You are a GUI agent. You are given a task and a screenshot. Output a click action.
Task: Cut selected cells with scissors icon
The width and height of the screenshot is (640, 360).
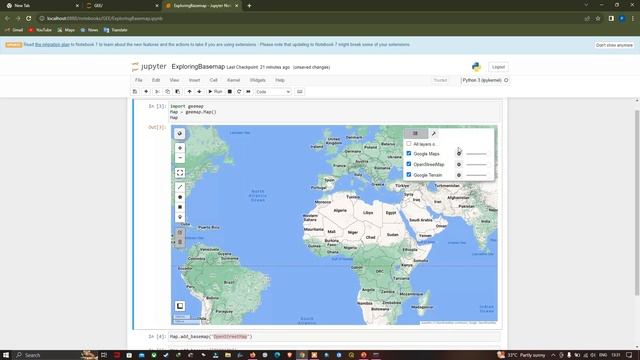click(157, 92)
